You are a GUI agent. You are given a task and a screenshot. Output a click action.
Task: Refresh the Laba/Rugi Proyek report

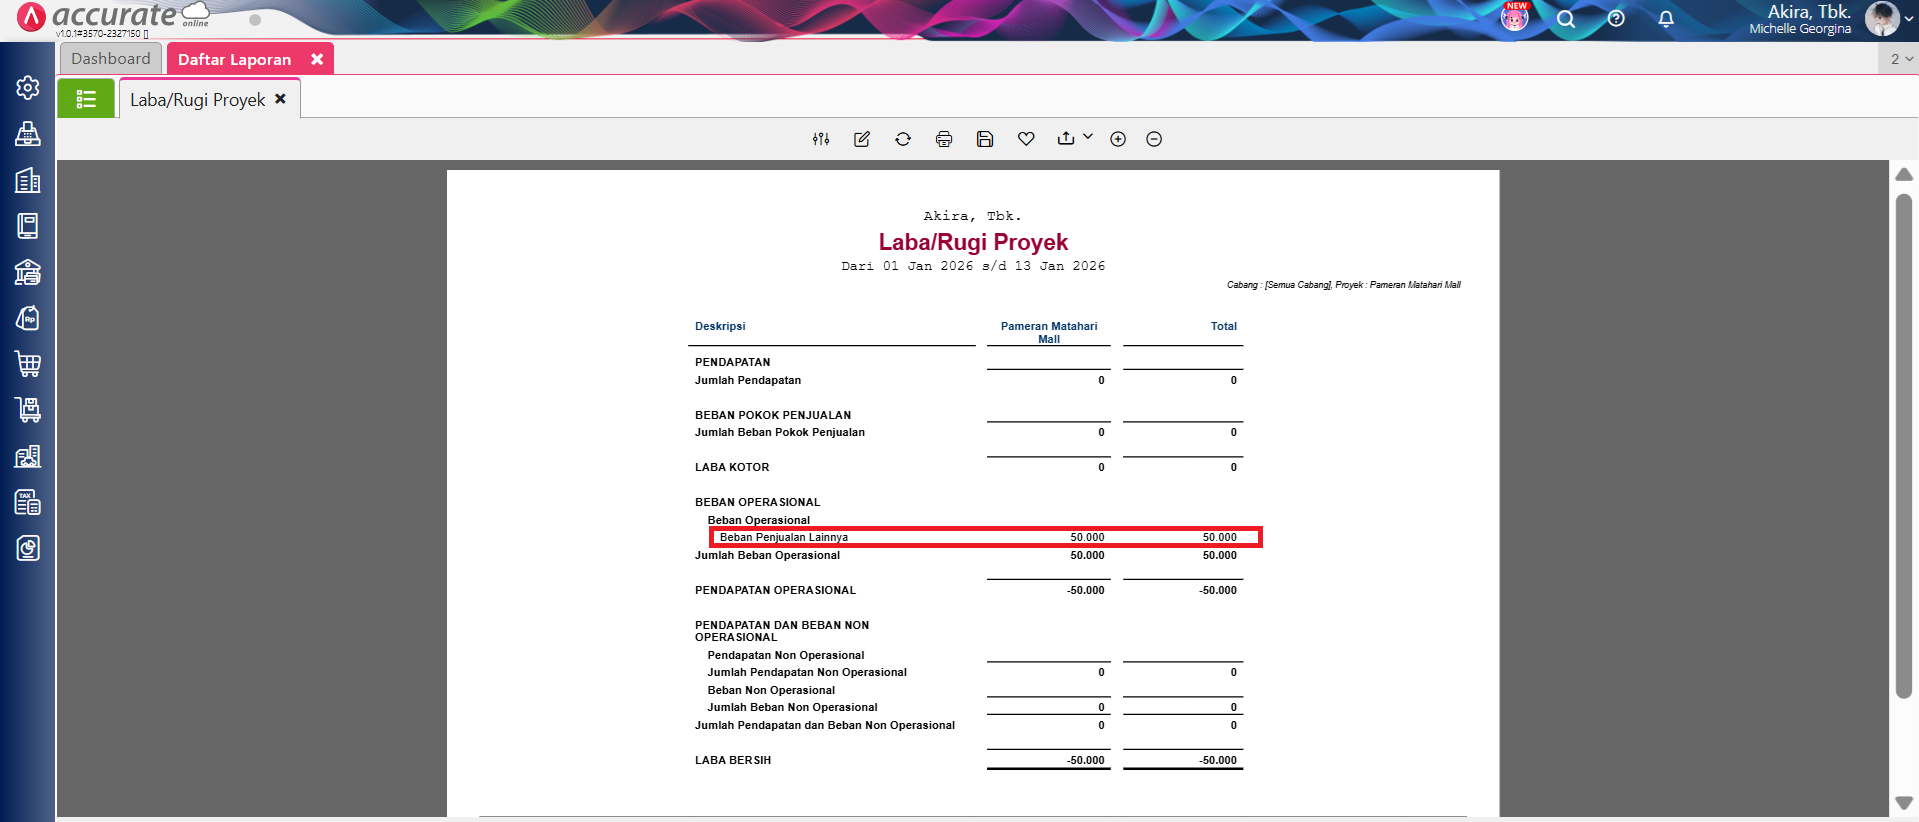click(x=903, y=139)
